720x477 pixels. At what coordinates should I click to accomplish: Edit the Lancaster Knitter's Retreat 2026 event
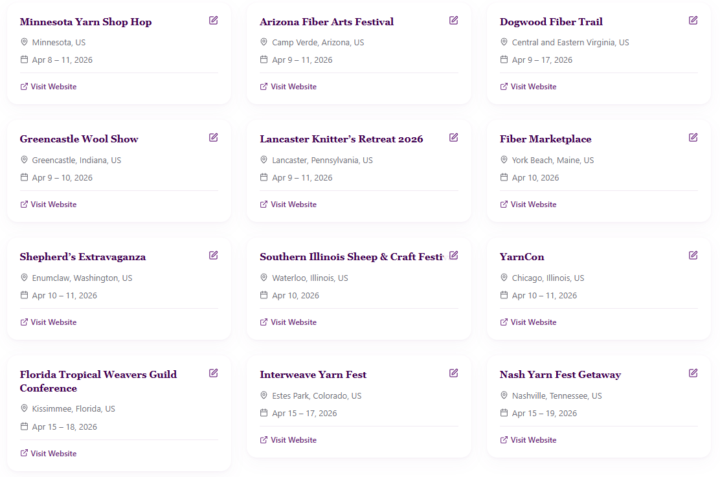pos(454,137)
